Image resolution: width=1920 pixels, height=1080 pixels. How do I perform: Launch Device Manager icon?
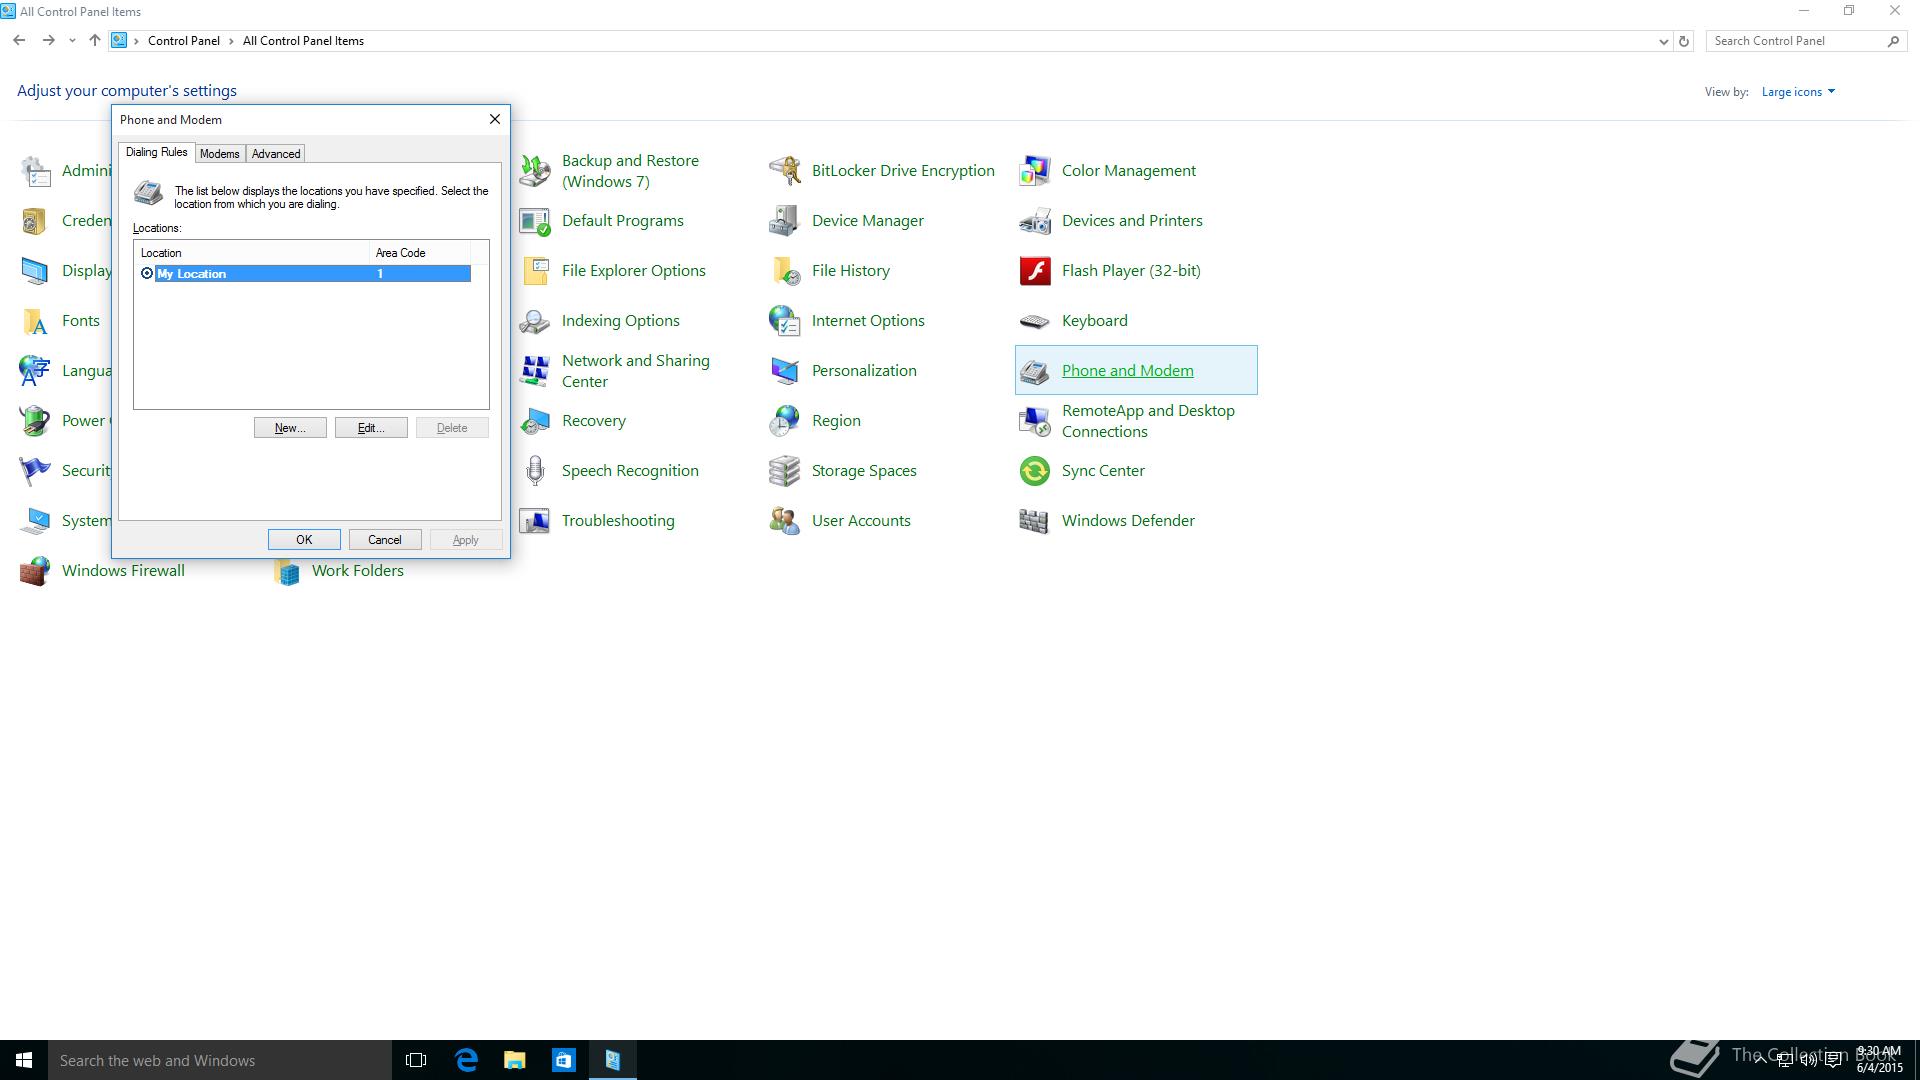[x=785, y=221]
